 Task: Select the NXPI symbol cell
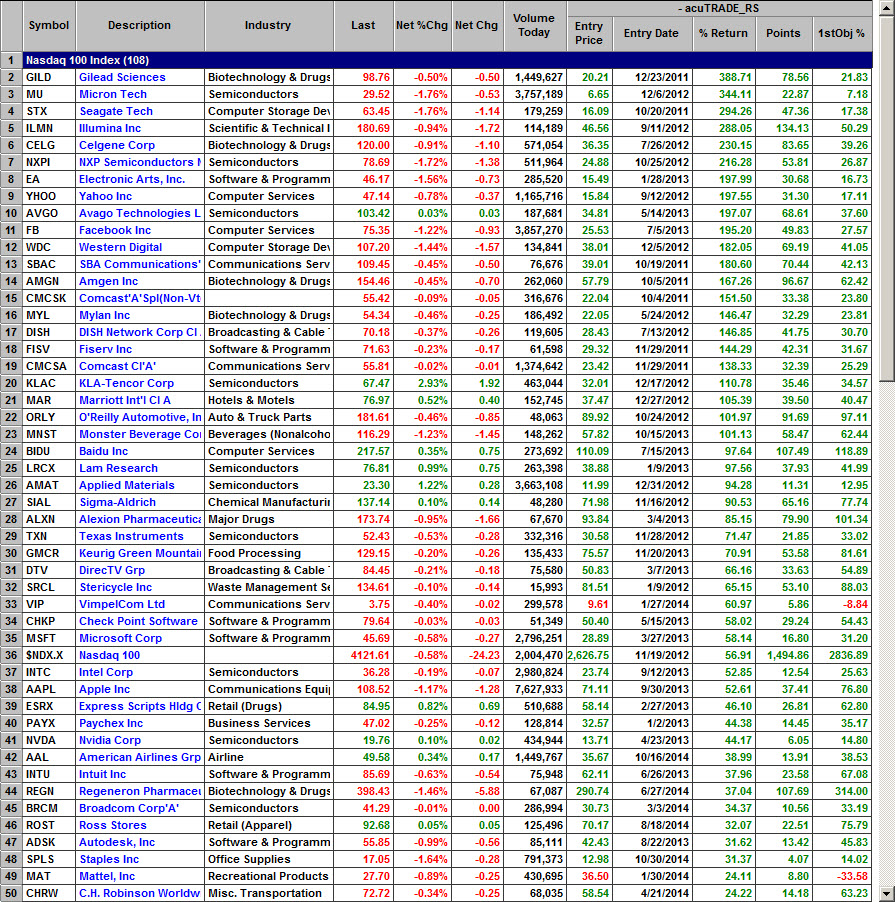(49, 162)
